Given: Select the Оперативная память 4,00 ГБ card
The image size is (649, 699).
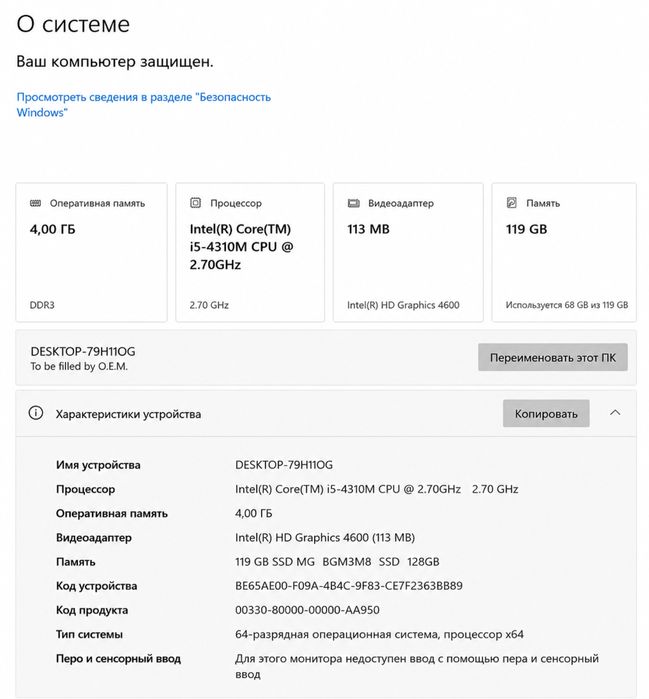Looking at the screenshot, I should click(x=91, y=252).
